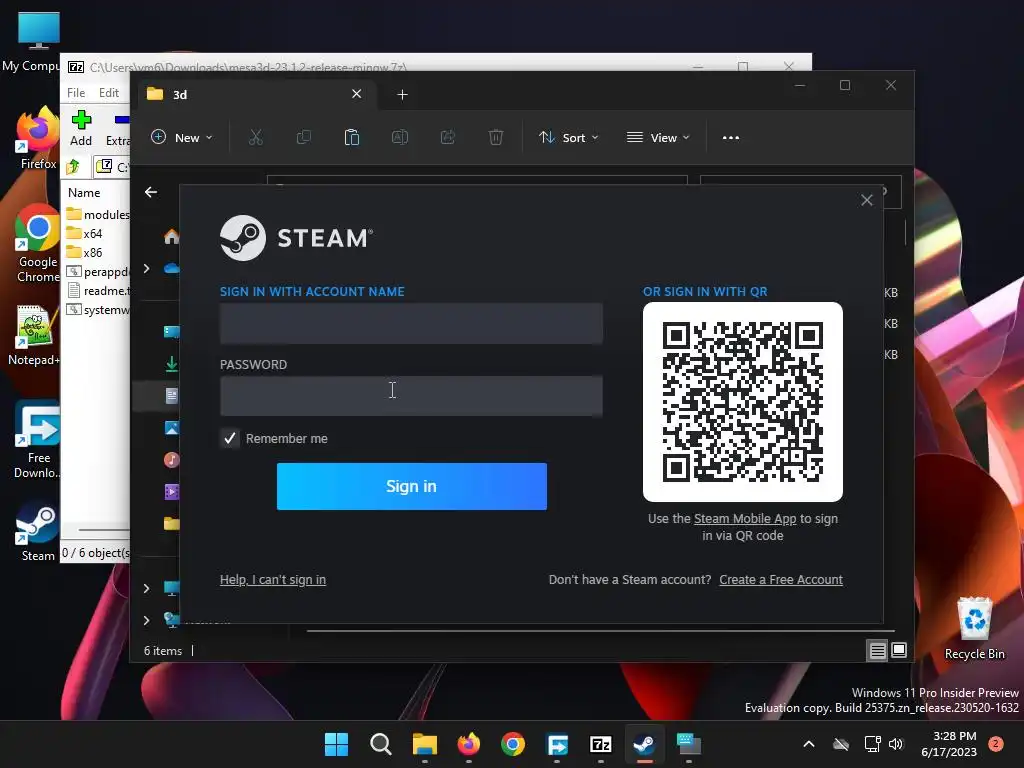Click the Share icon in Explorer toolbar
1024x768 pixels.
448,138
